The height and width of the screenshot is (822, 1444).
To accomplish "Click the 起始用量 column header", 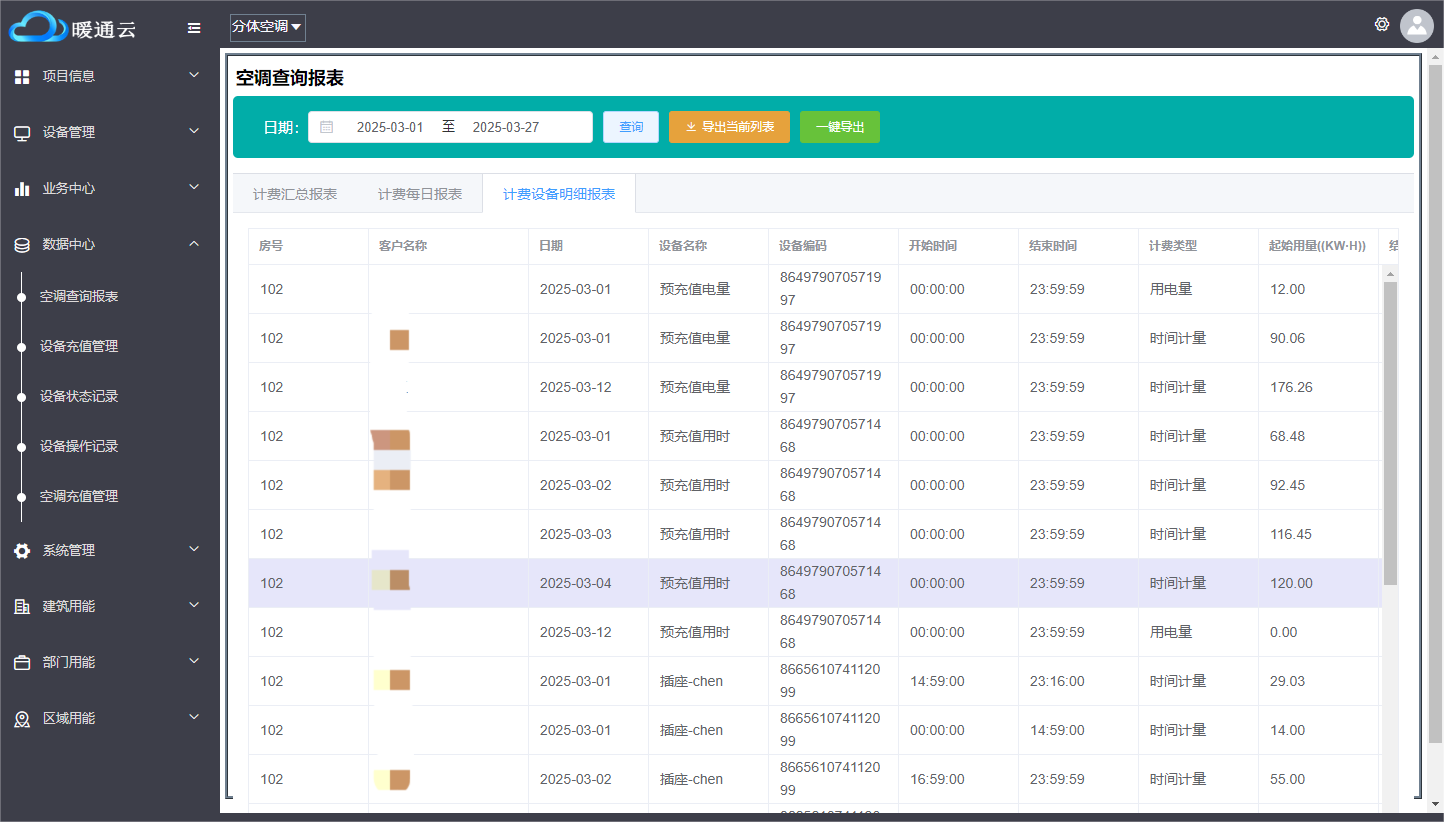I will (x=1318, y=246).
